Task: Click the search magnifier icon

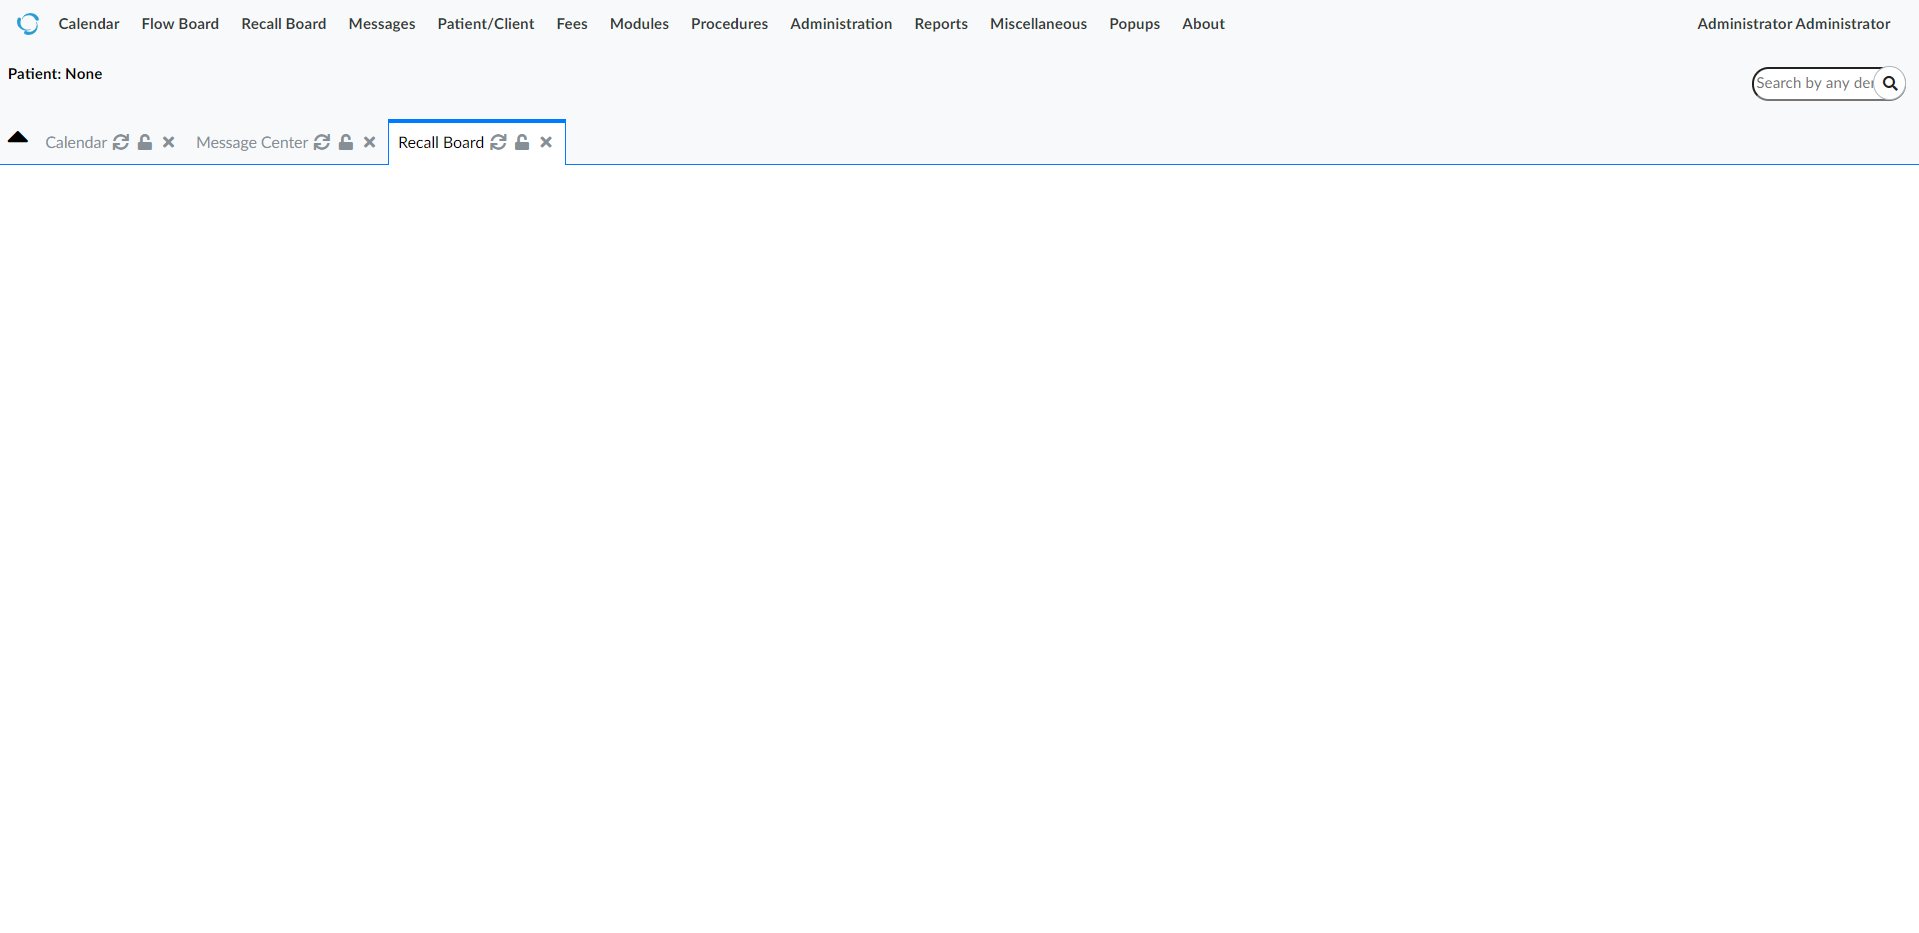Action: coord(1890,83)
